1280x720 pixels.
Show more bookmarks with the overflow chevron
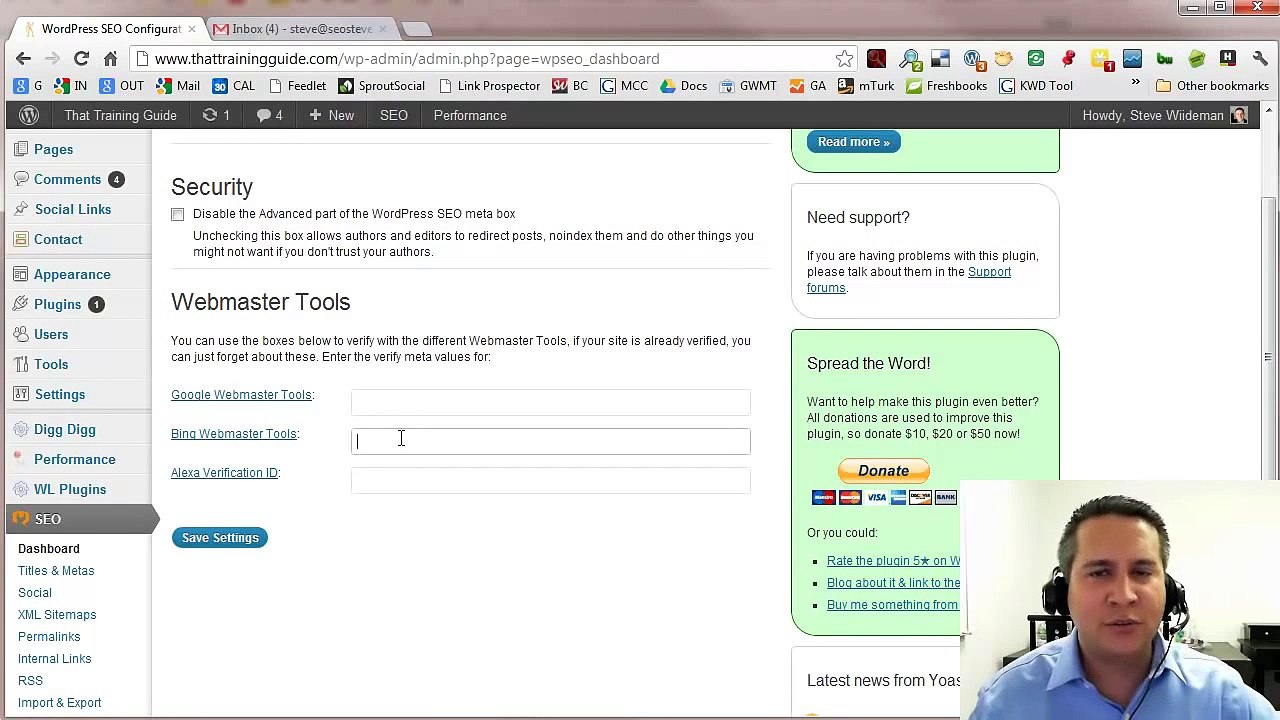[x=1135, y=85]
